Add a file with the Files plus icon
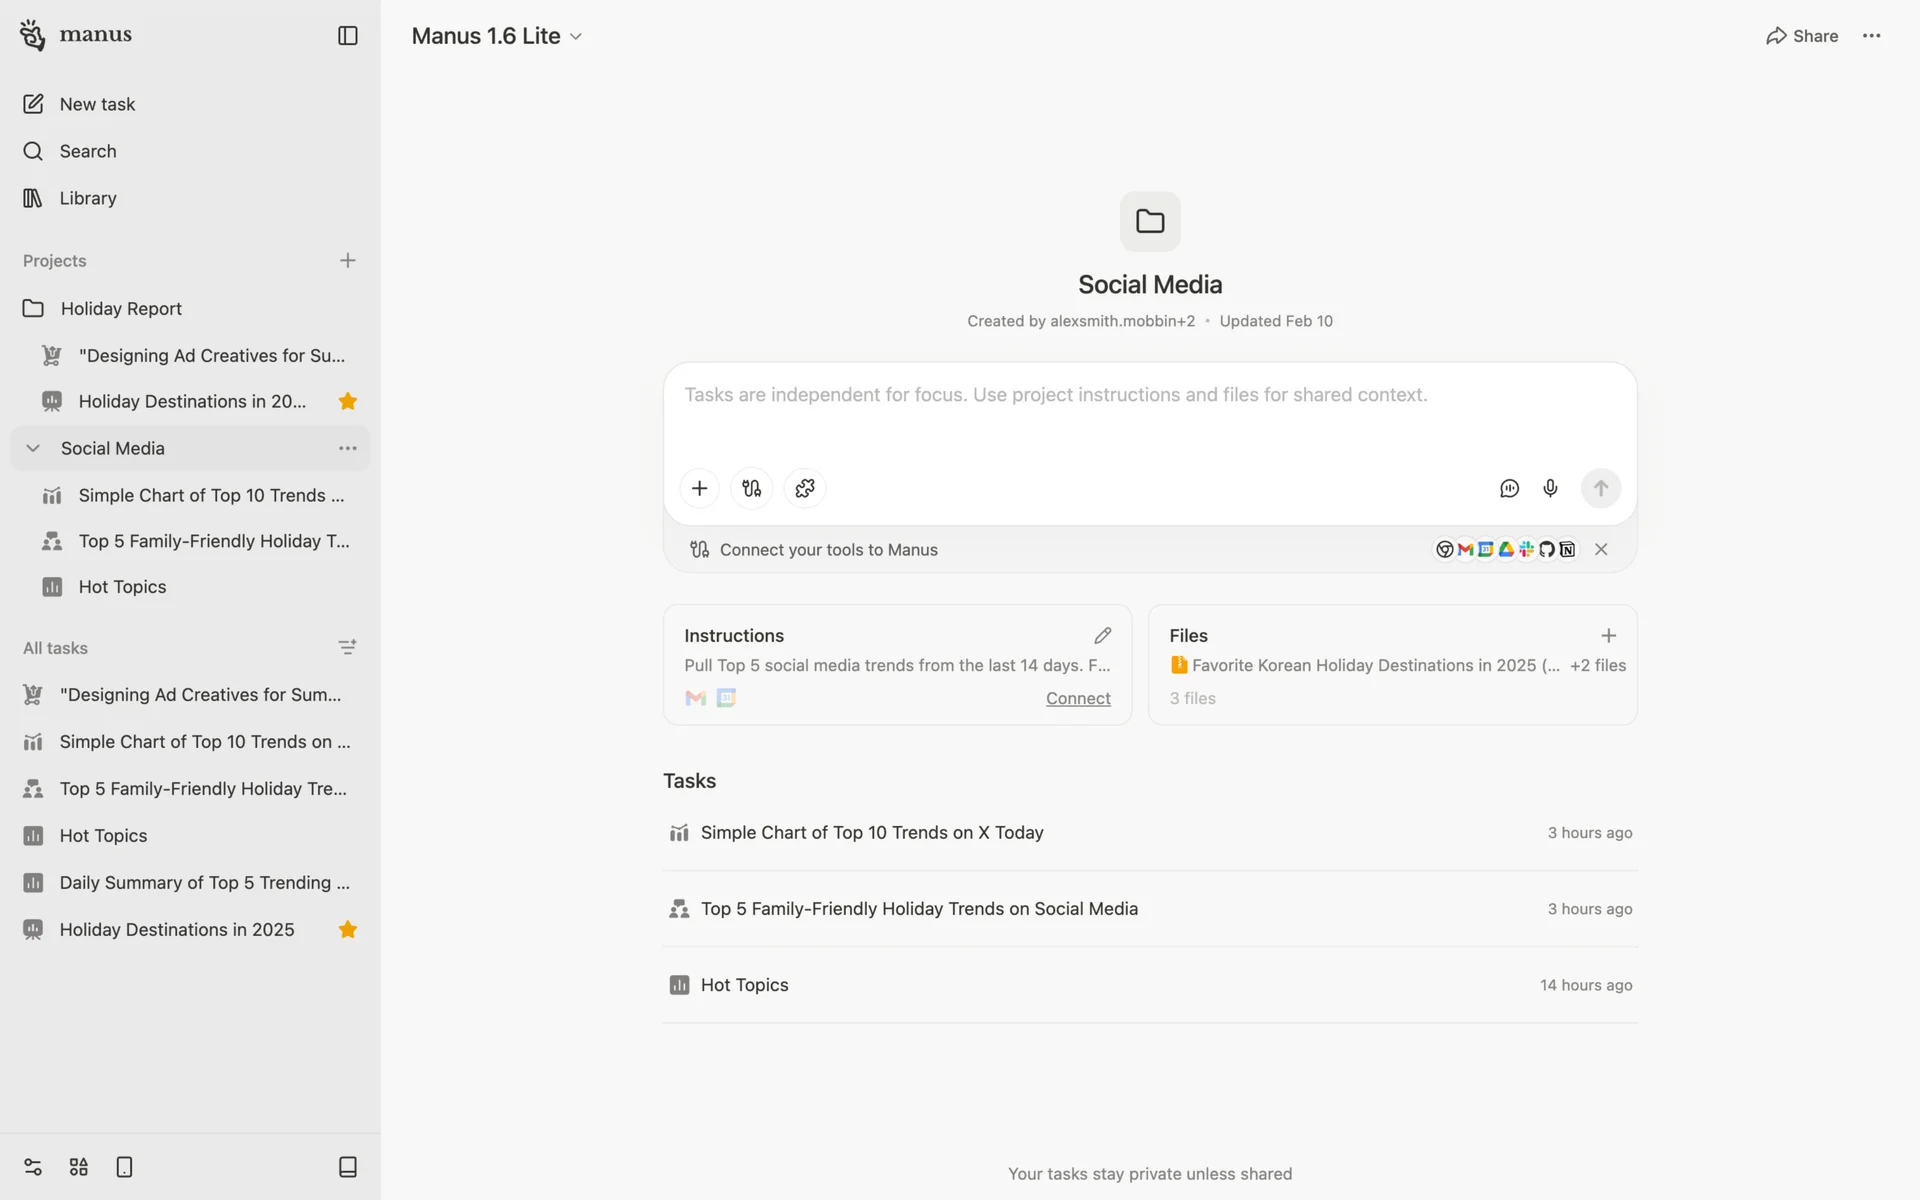 point(1608,636)
